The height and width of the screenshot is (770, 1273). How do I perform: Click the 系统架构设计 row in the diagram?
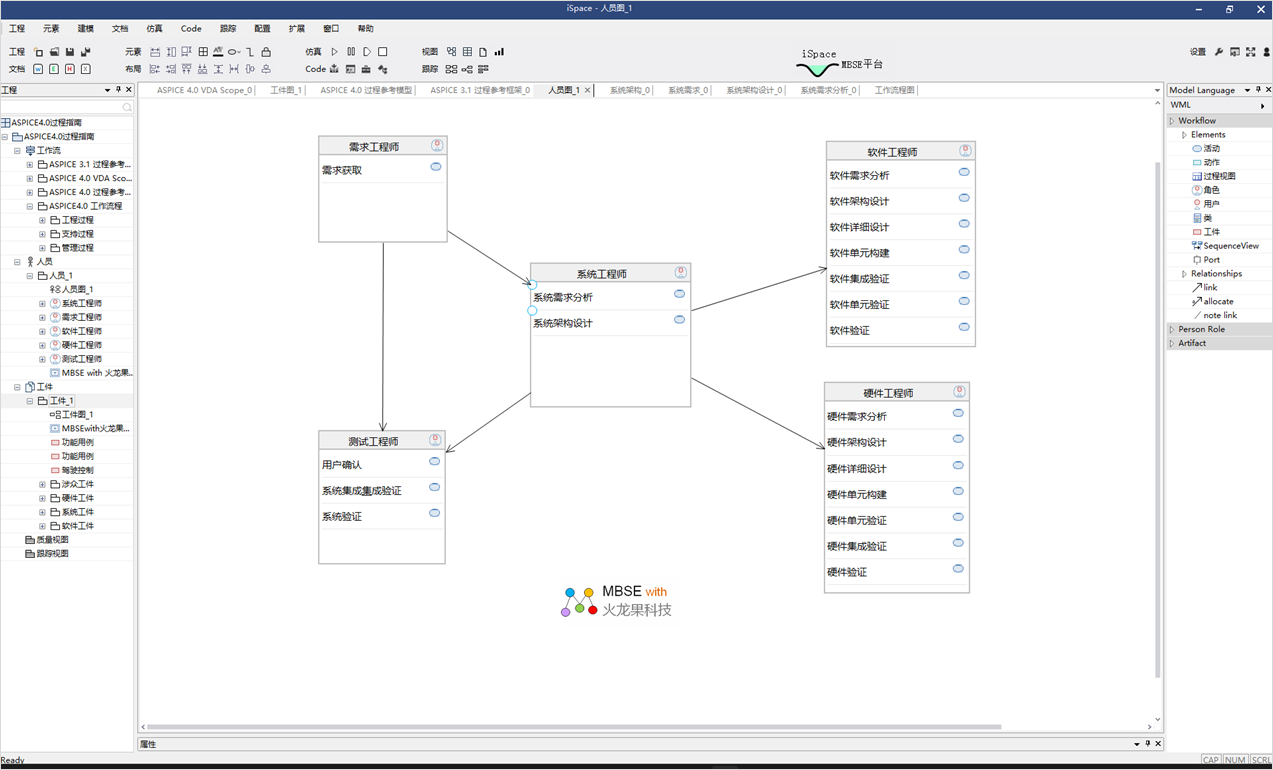coord(610,323)
